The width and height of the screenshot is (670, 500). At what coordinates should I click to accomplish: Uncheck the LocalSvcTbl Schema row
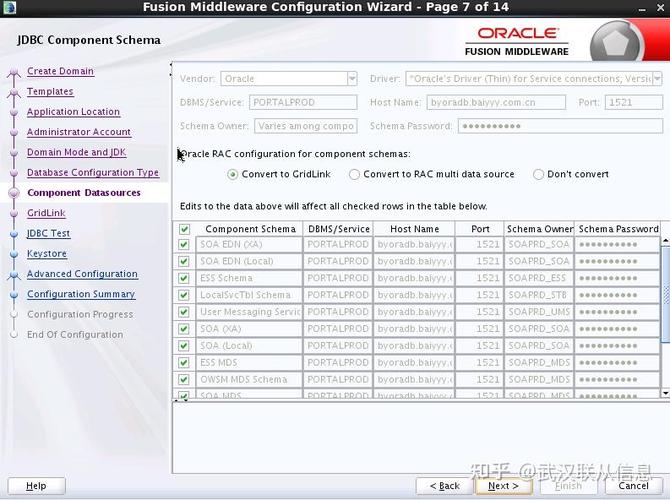click(184, 295)
